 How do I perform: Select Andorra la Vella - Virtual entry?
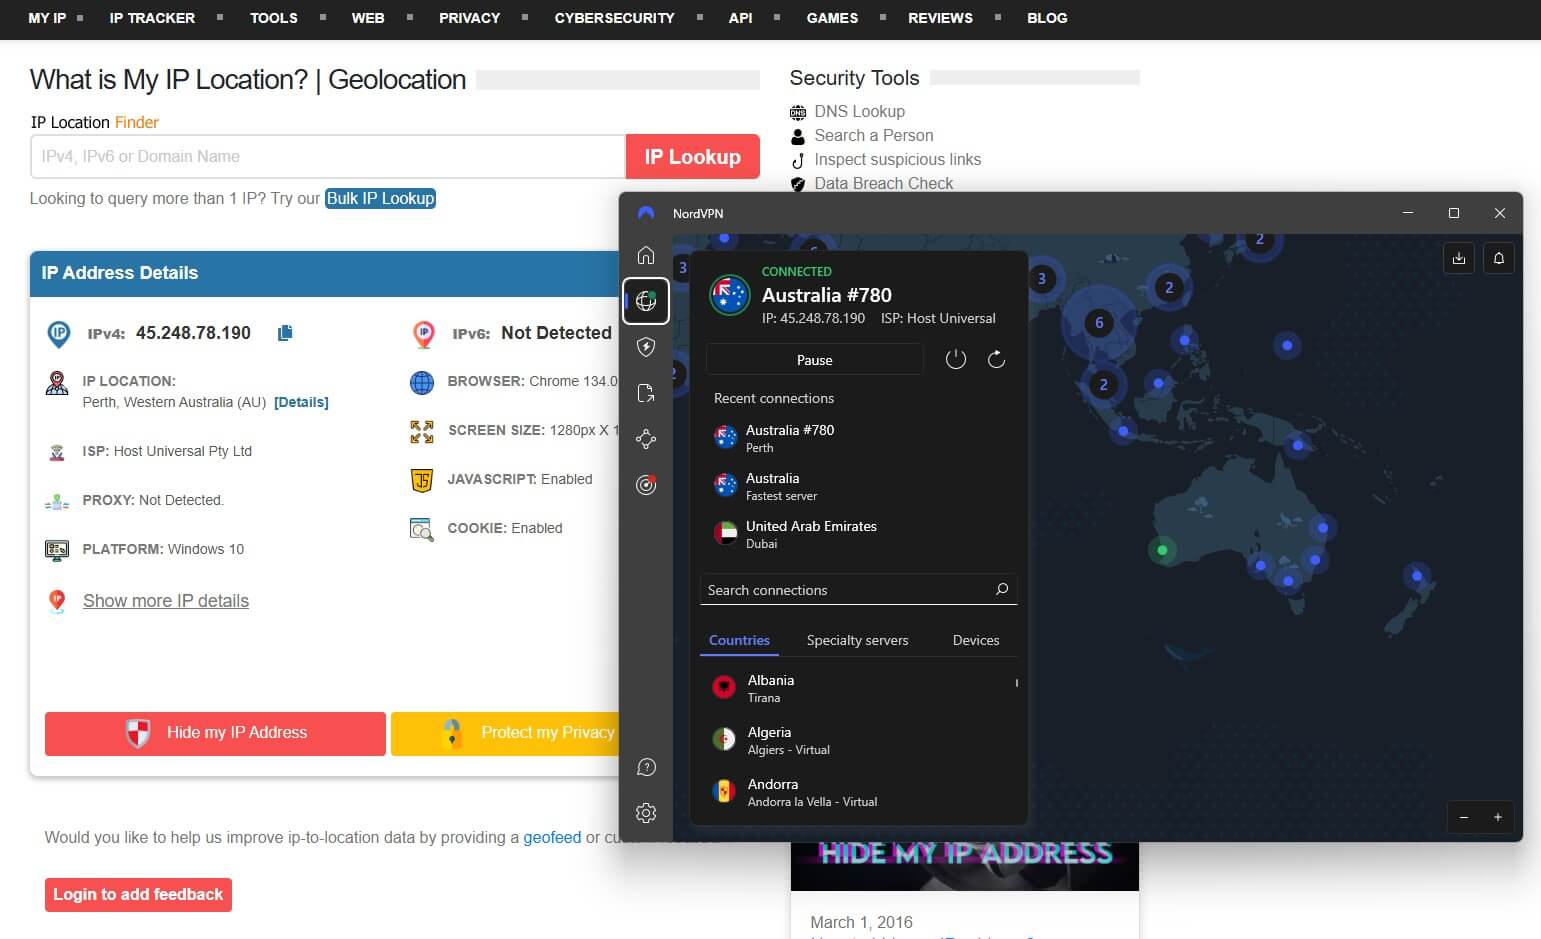coord(858,792)
